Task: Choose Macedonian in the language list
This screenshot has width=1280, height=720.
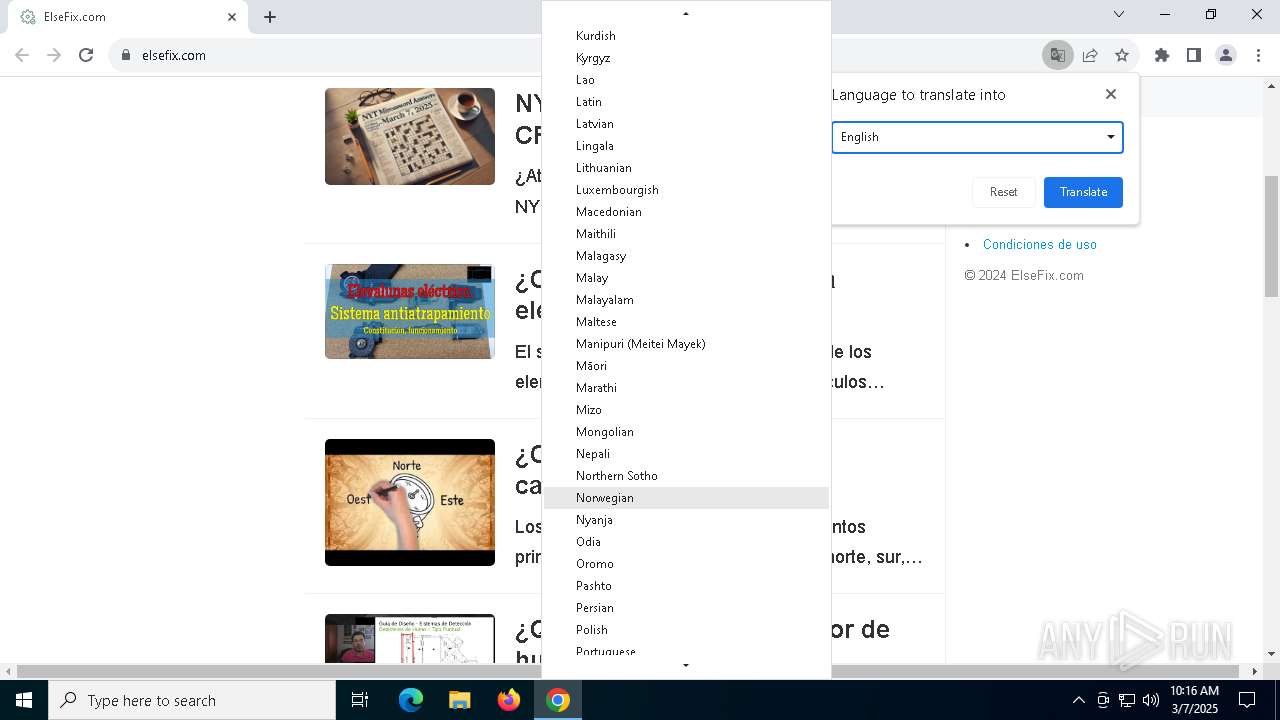Action: click(686, 212)
